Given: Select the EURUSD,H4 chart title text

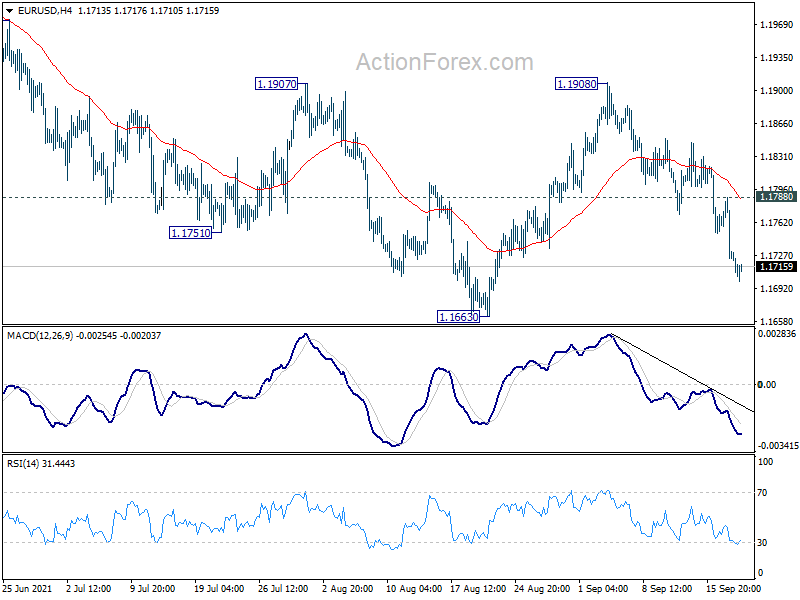Looking at the screenshot, I should 45,11.
